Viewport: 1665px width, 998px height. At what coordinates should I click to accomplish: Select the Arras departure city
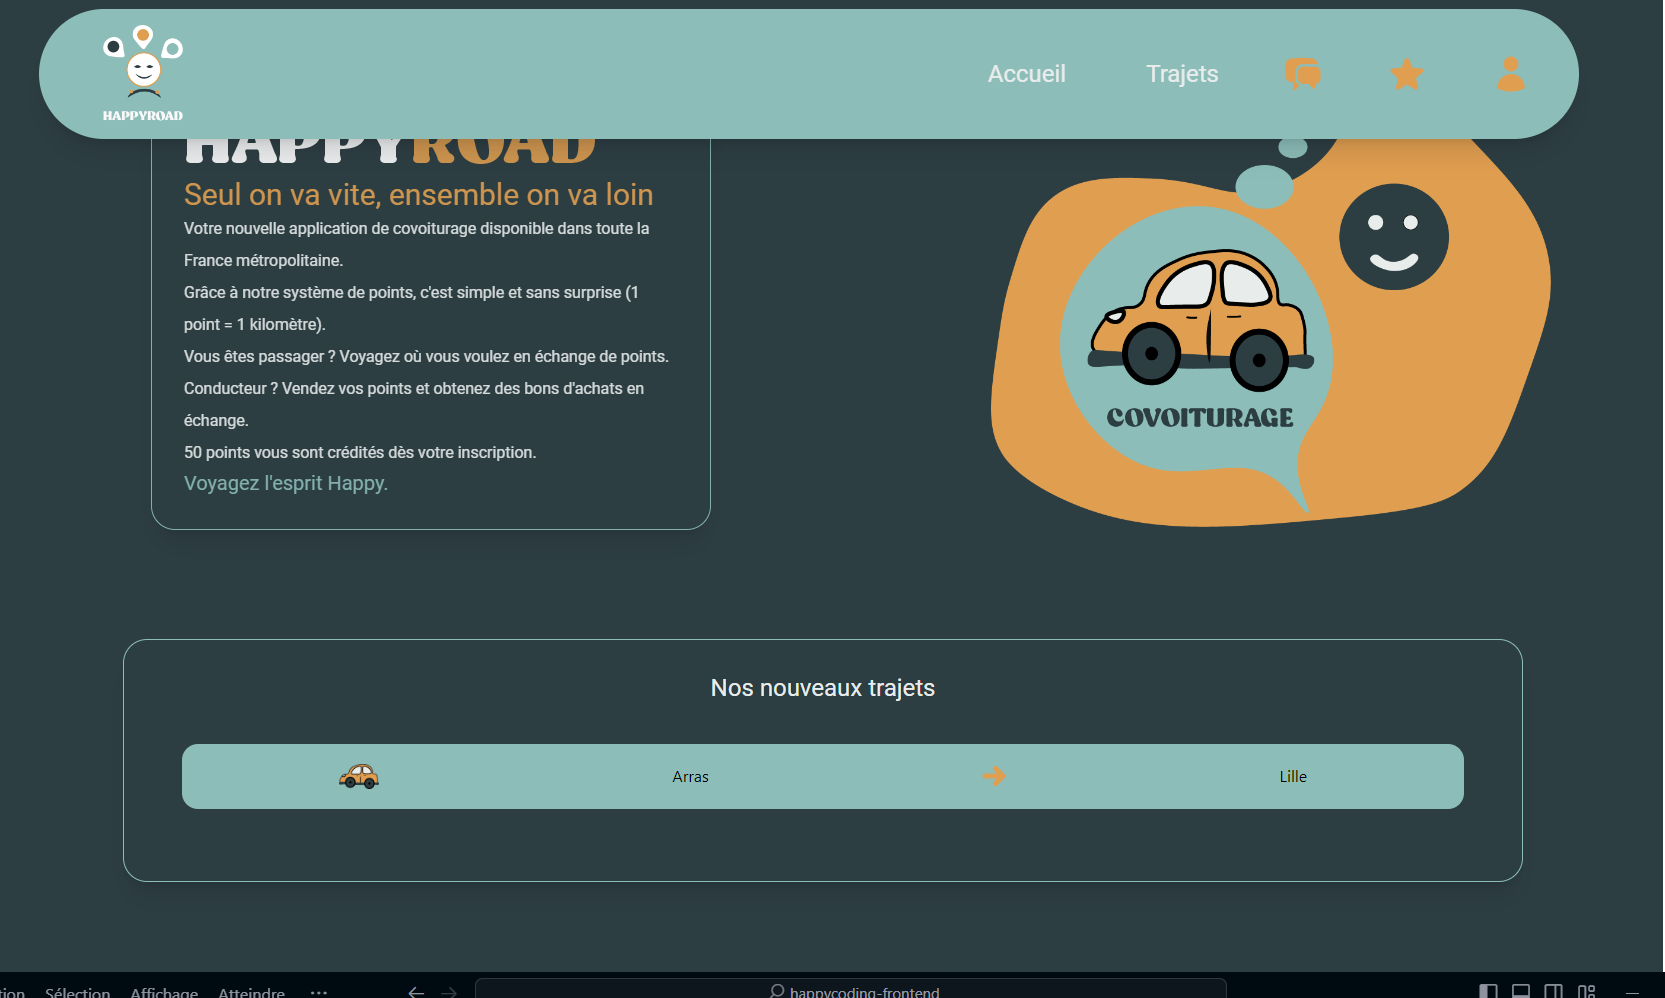[x=690, y=777]
